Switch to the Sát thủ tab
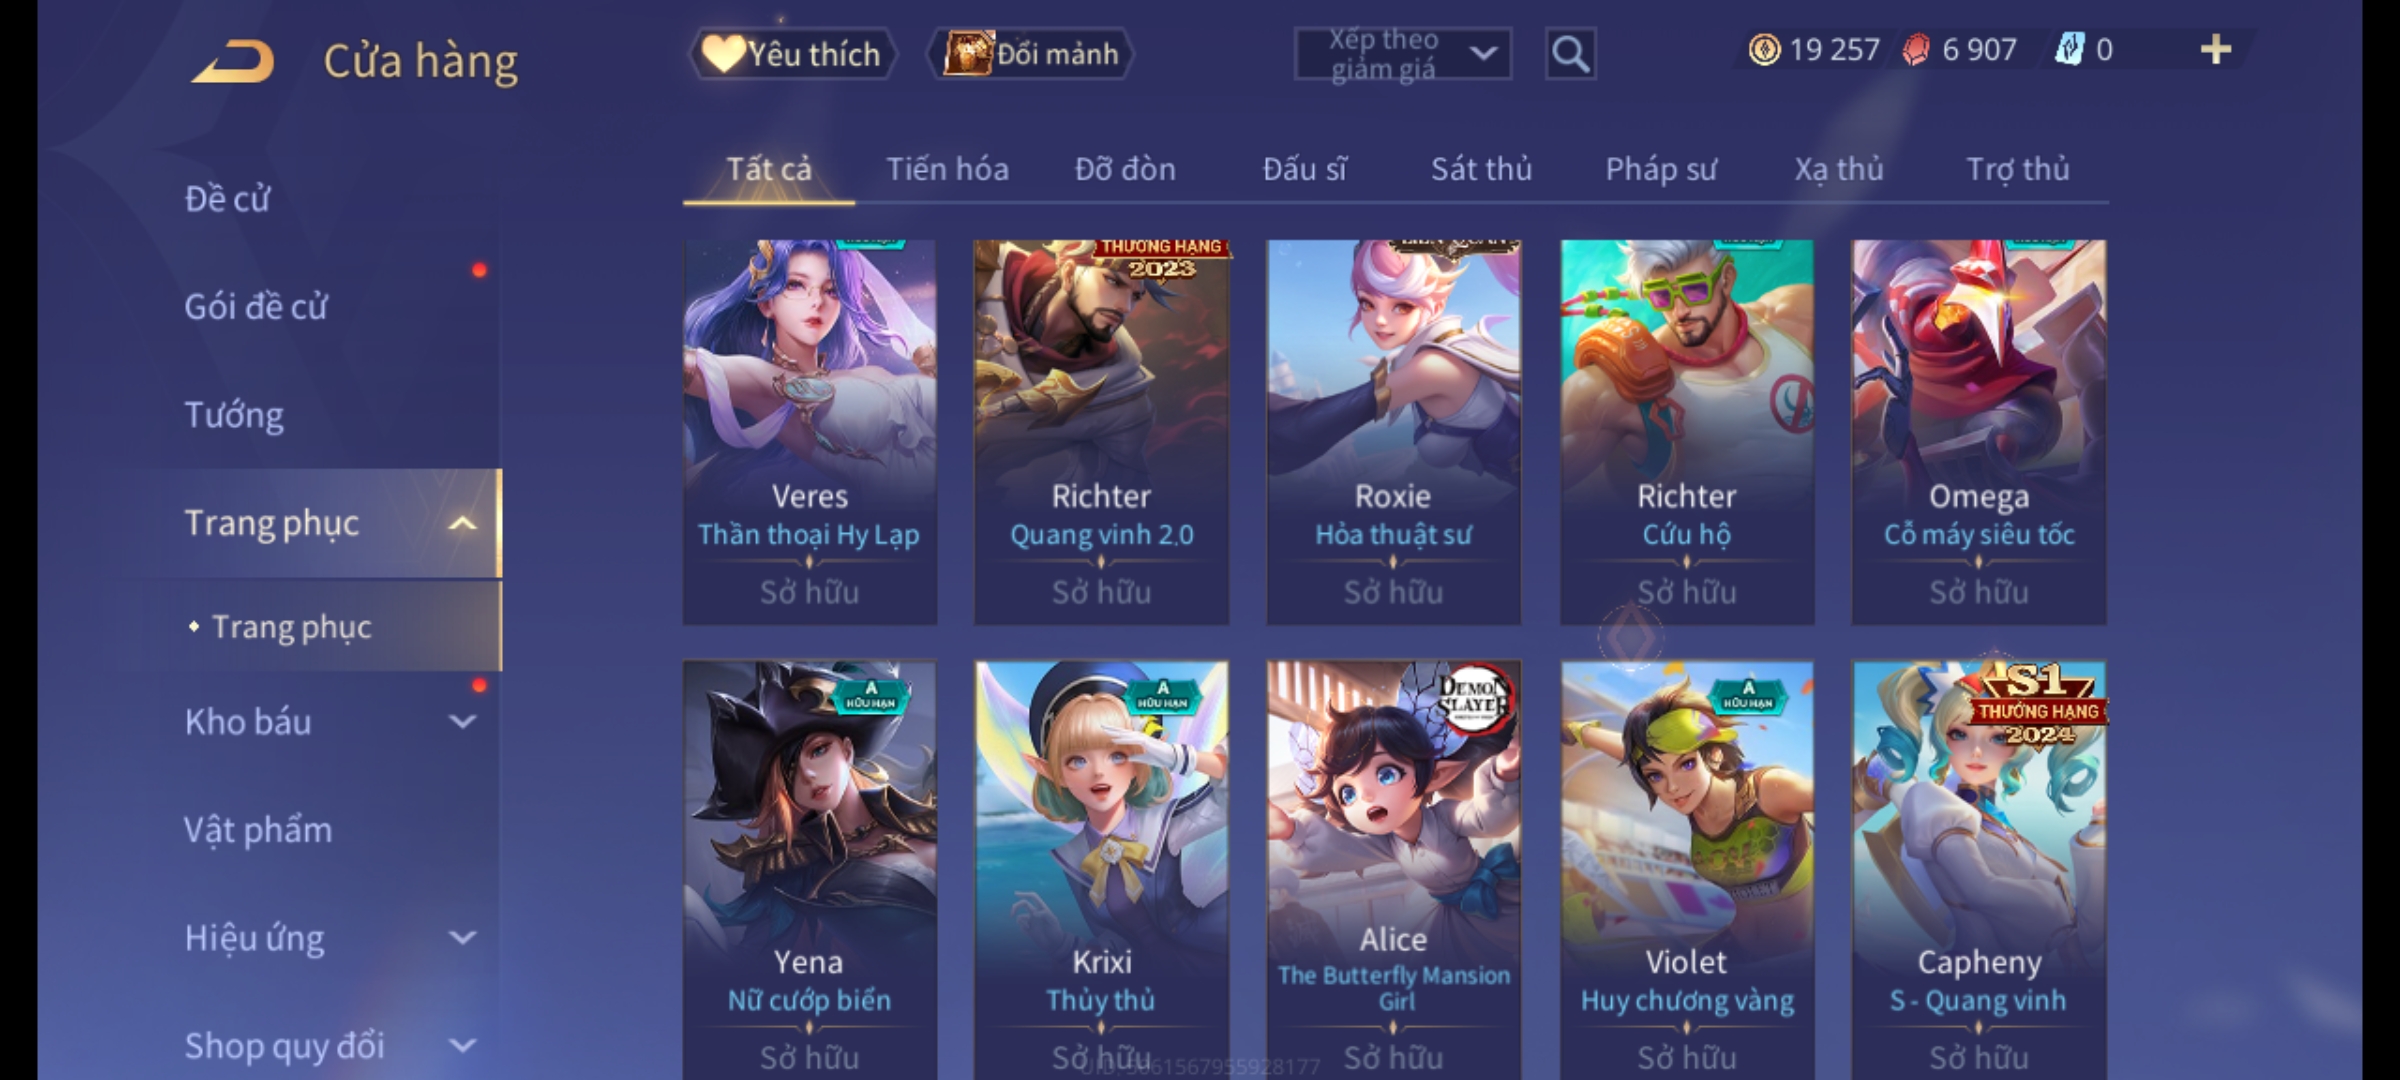 point(1481,169)
